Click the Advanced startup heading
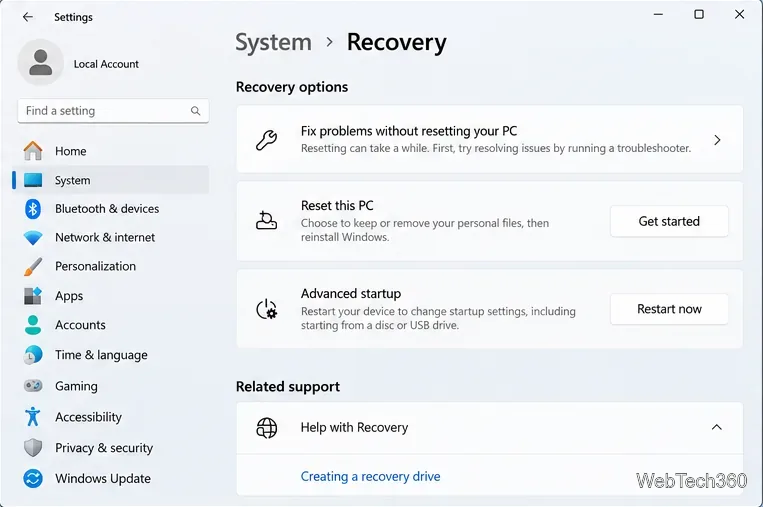This screenshot has width=763, height=507. click(x=351, y=293)
